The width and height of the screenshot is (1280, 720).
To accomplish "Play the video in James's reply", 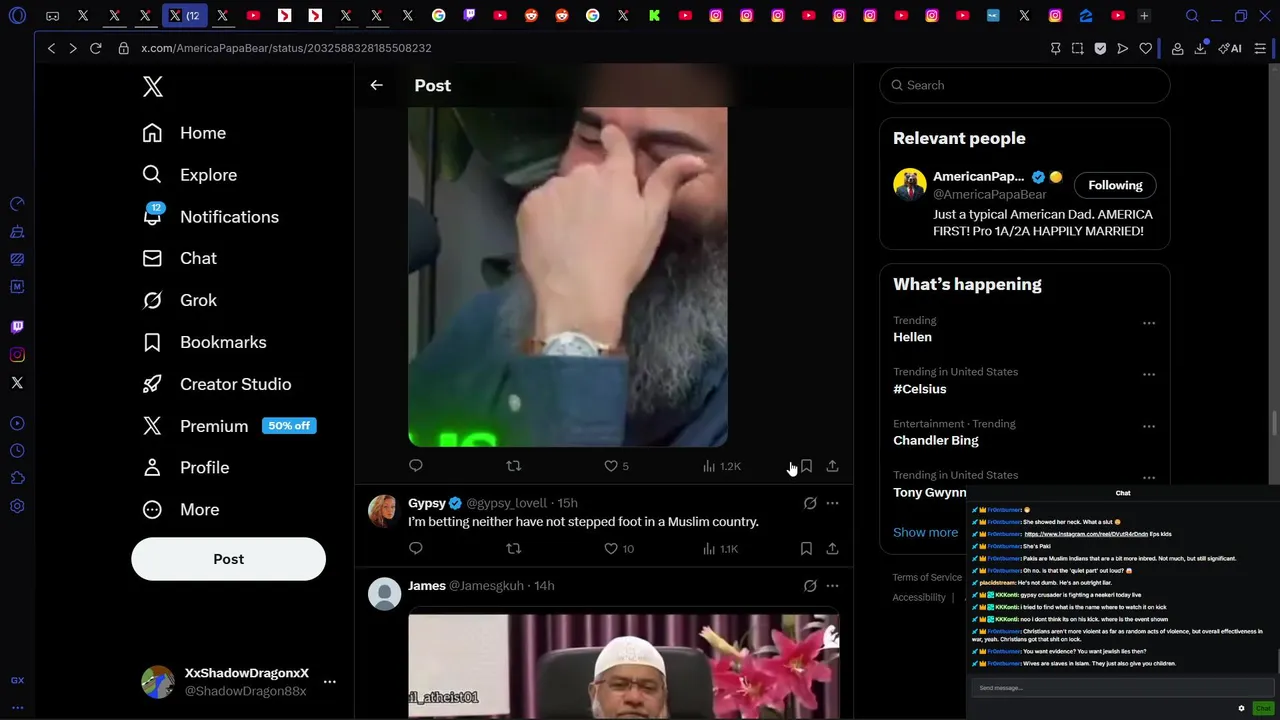I will 623,667.
